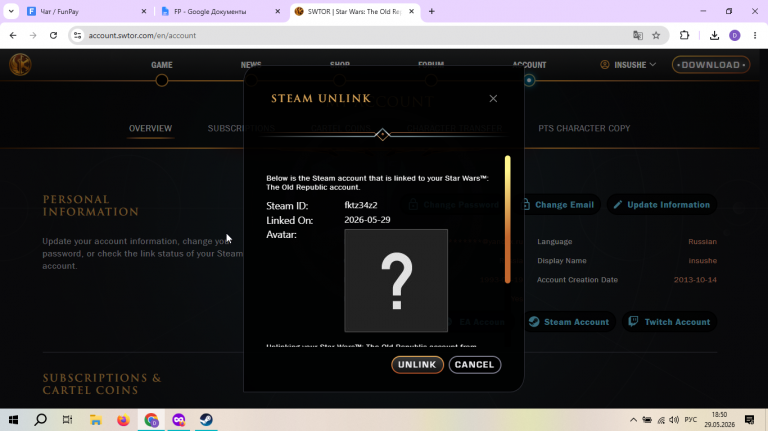Open the ACCOUNT navigation menu
Screen dimensions: 768x431
[529, 65]
